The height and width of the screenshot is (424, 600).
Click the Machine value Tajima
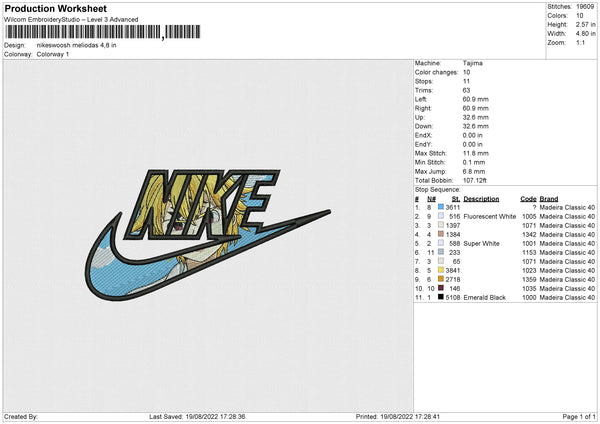tap(473, 63)
